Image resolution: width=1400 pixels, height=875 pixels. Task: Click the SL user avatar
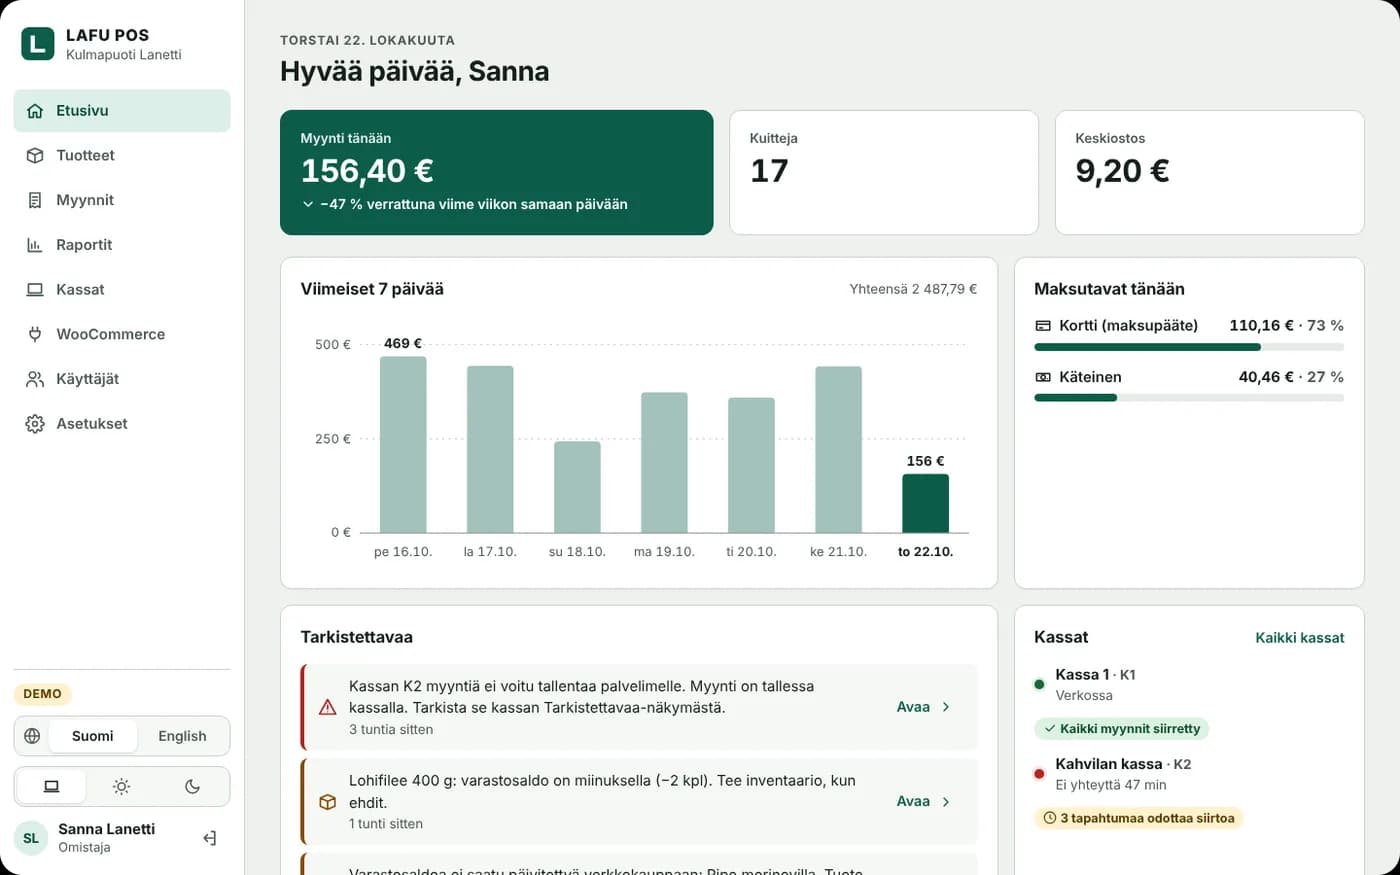(31, 838)
